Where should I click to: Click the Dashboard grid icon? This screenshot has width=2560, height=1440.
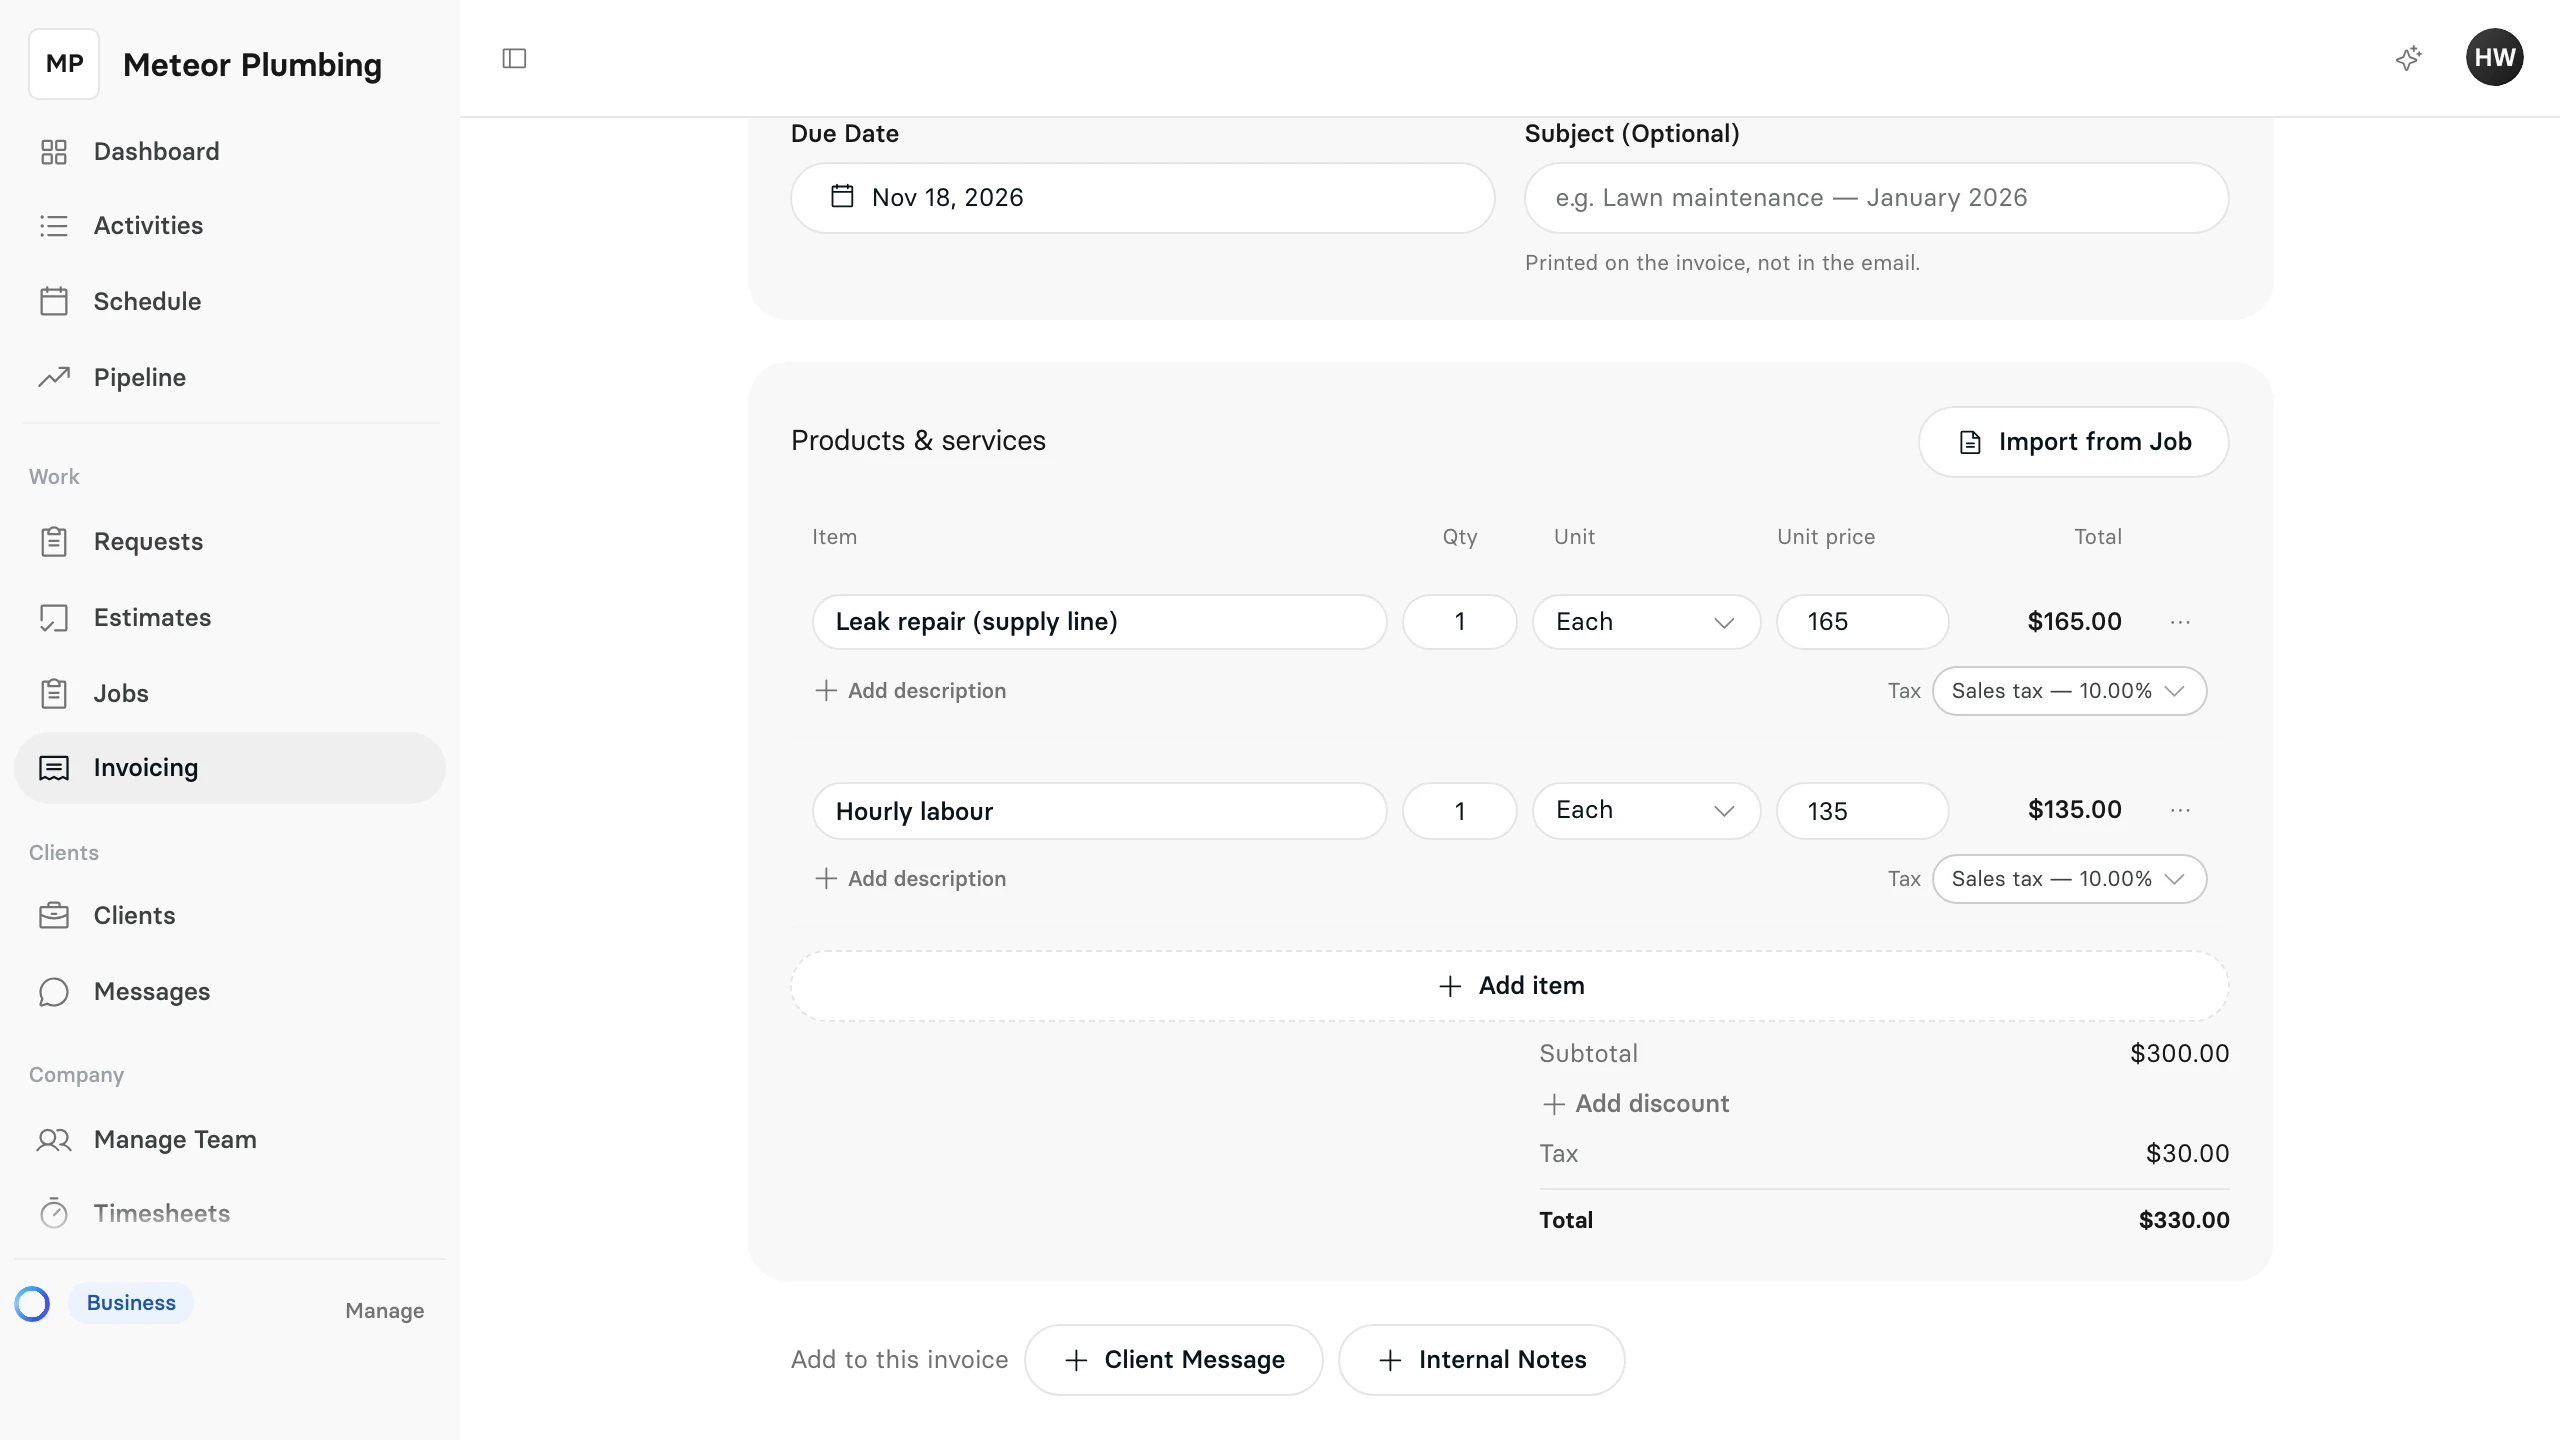(x=54, y=152)
